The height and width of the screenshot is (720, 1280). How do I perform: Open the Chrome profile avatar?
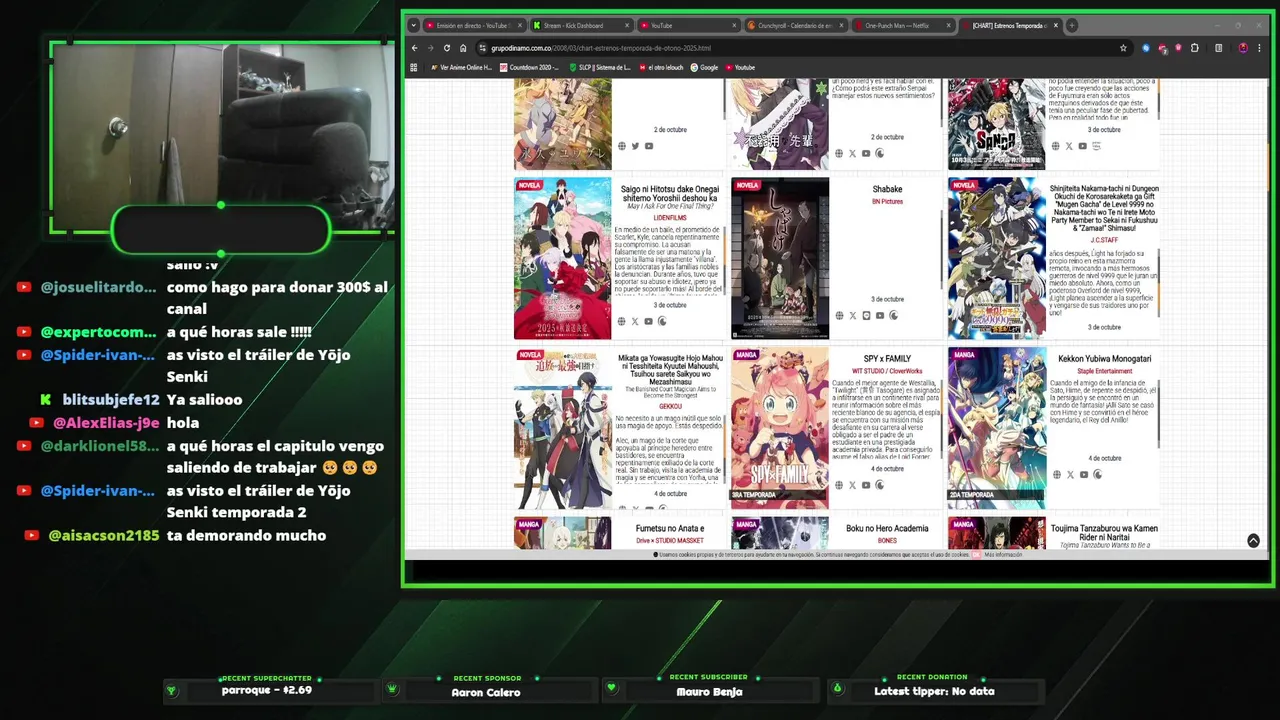click(1243, 48)
